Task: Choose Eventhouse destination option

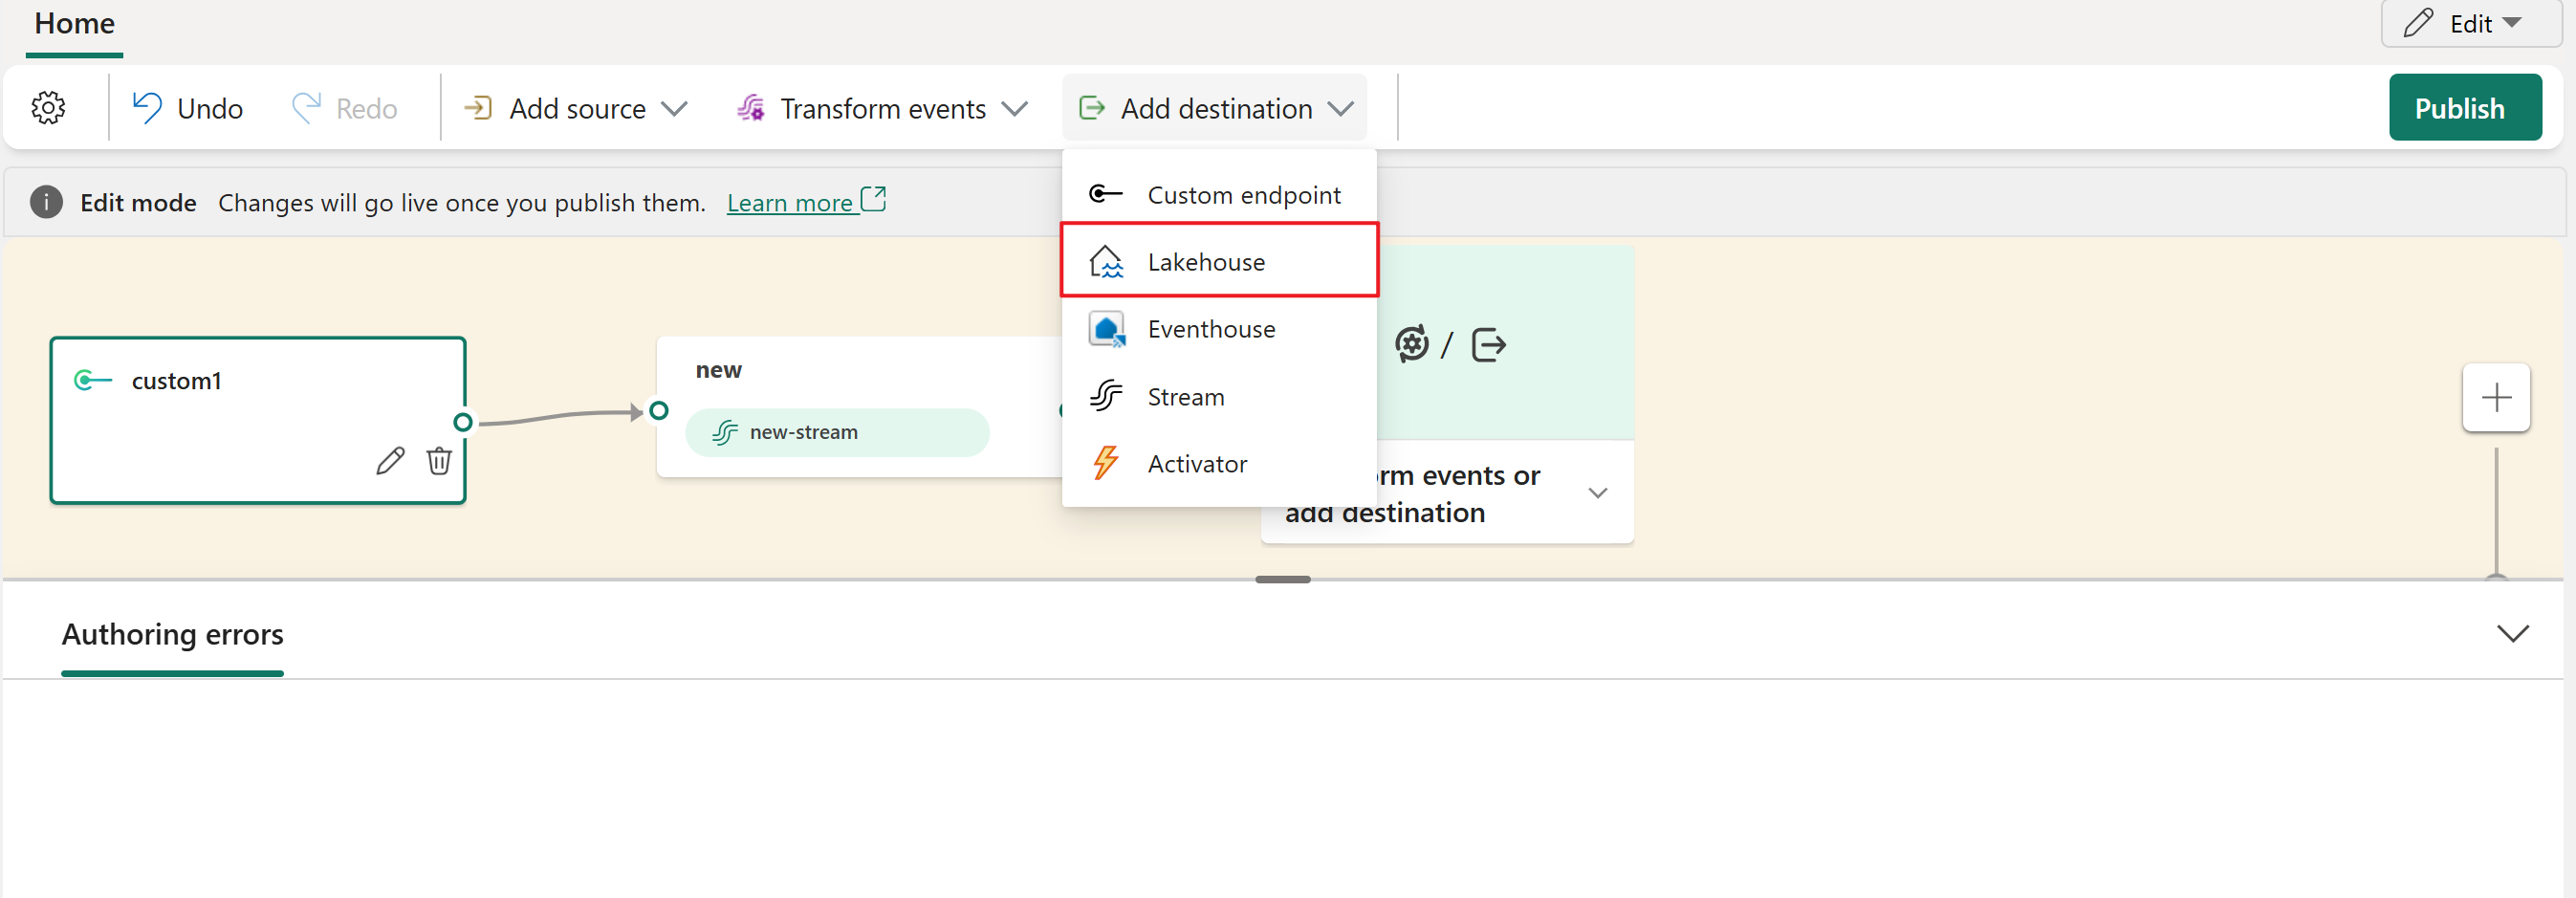Action: point(1210,329)
